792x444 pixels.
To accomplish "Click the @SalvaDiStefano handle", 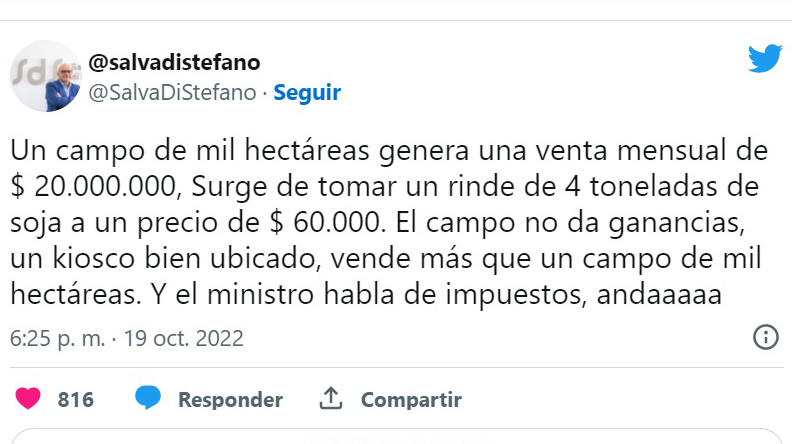I will [x=173, y=93].
